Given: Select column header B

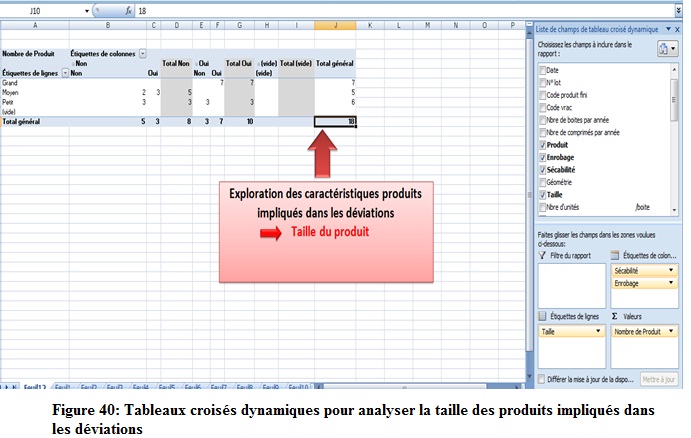Looking at the screenshot, I should (108, 26).
